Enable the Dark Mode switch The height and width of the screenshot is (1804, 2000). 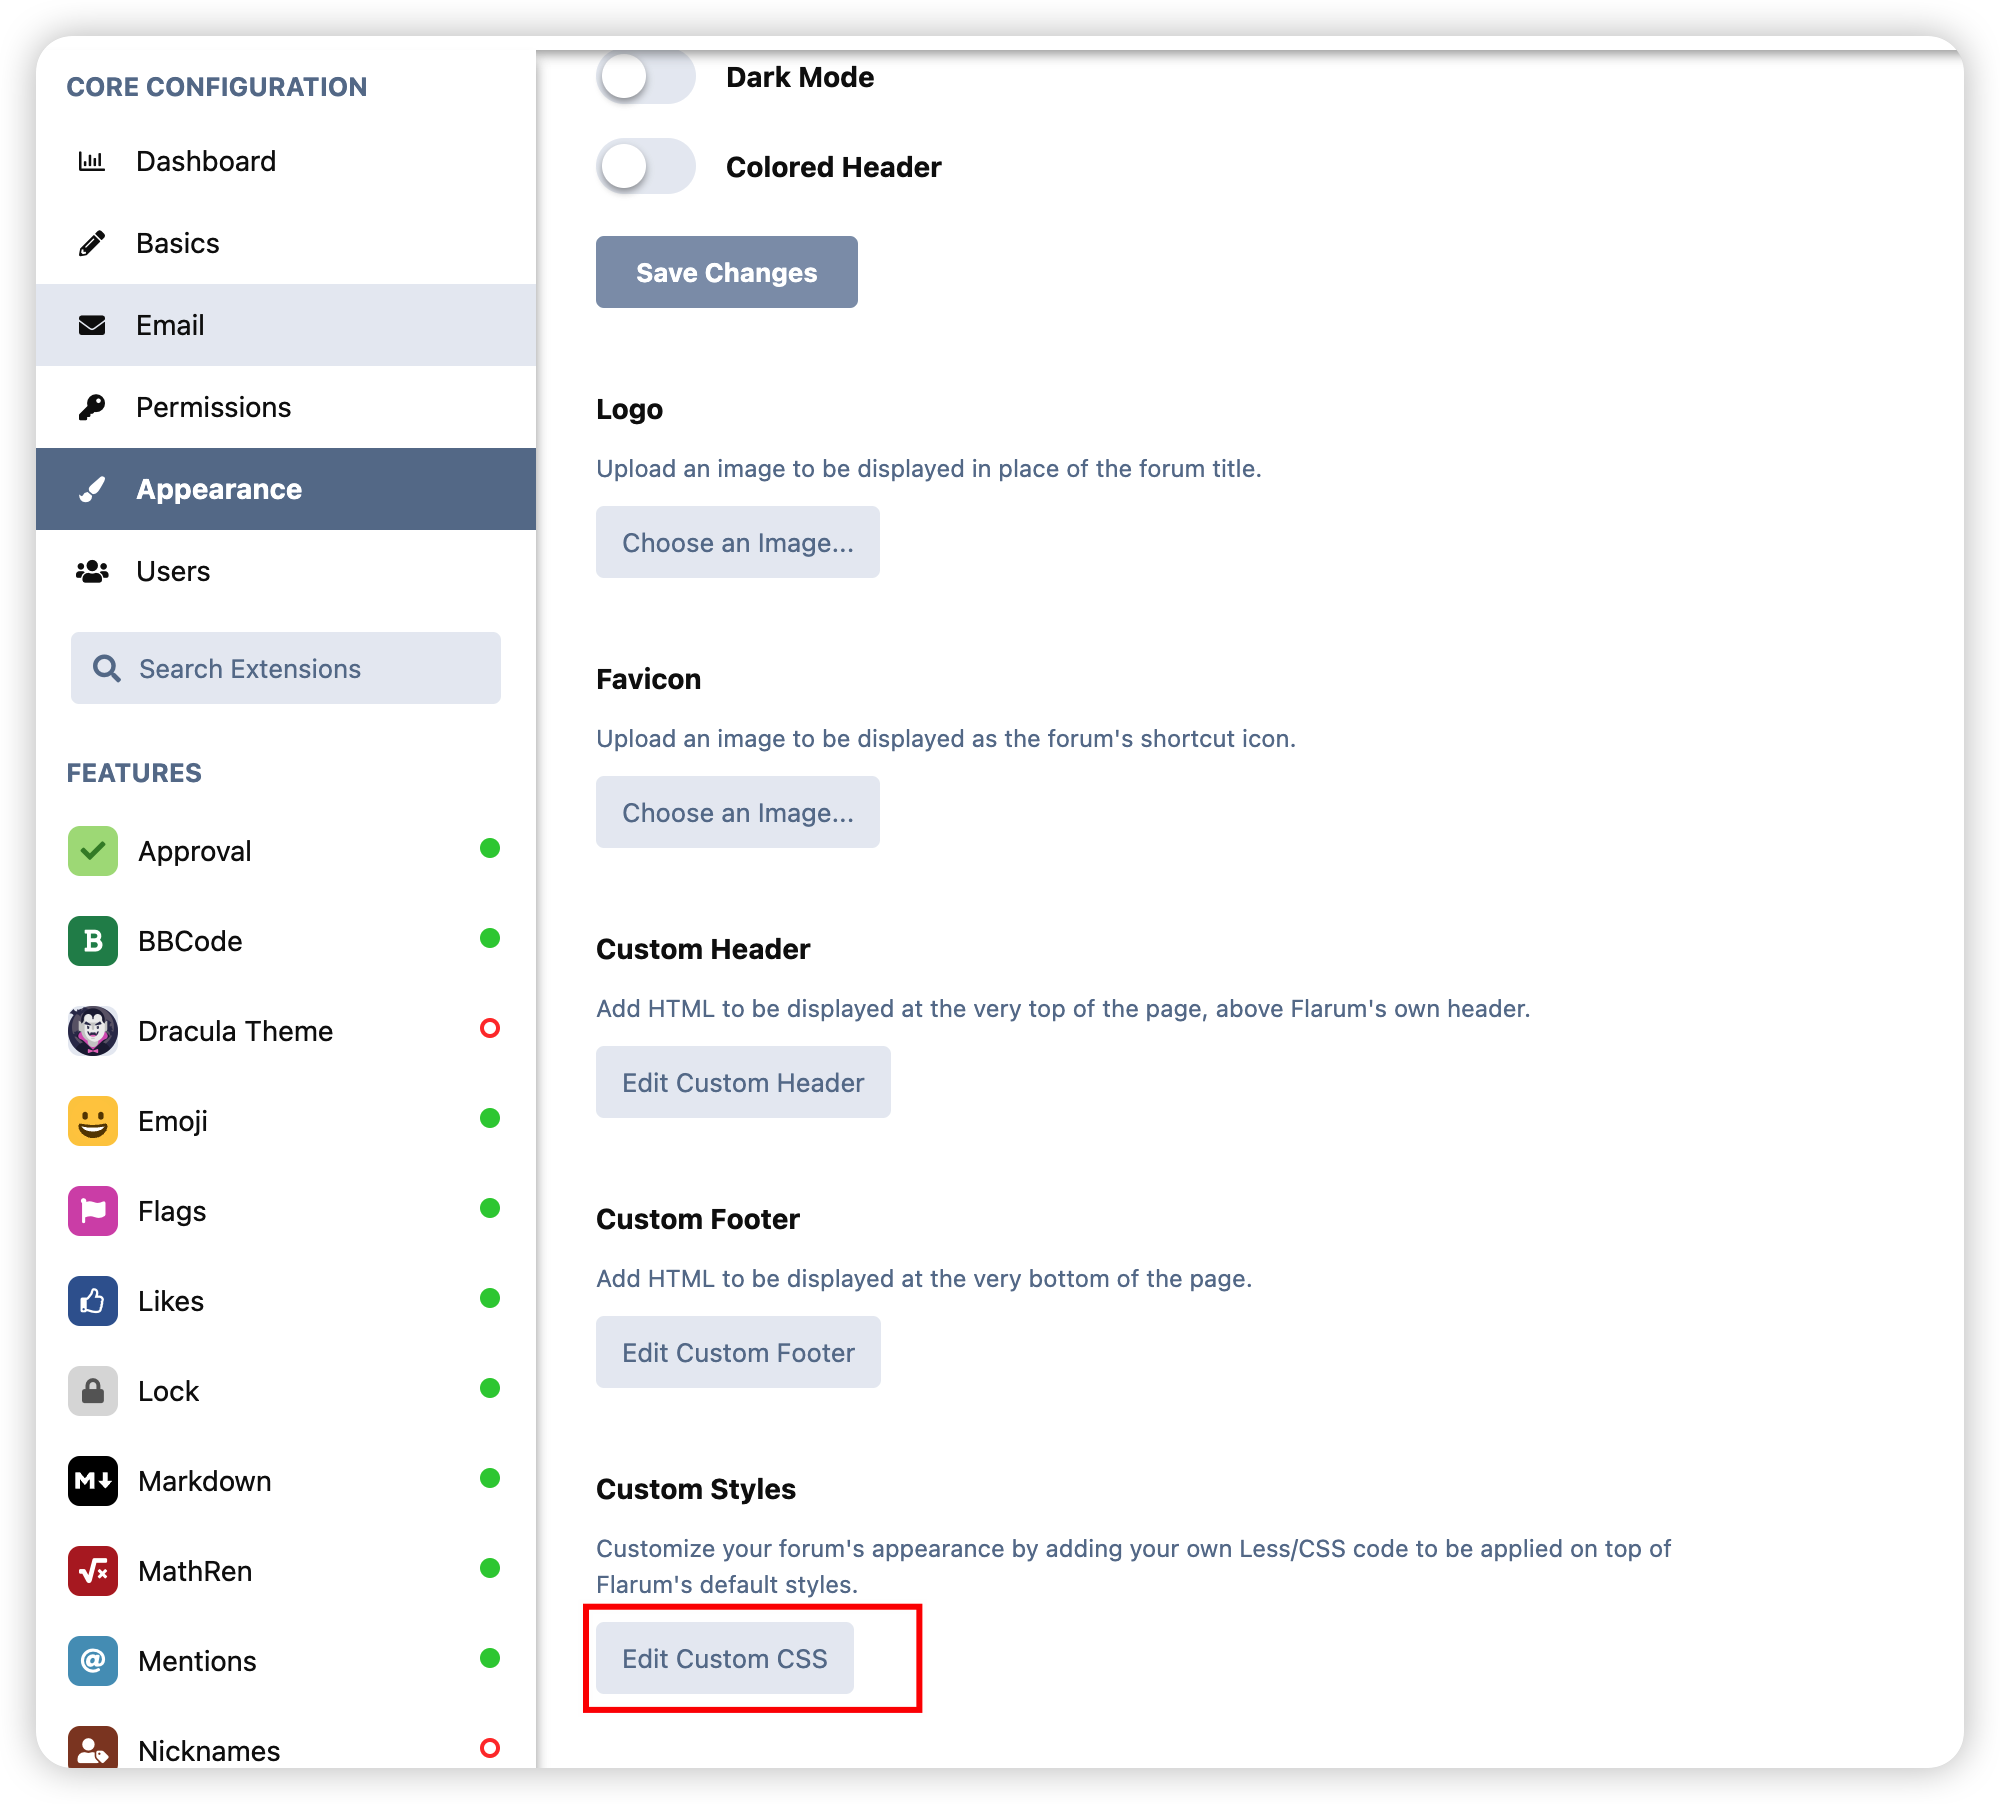click(645, 77)
